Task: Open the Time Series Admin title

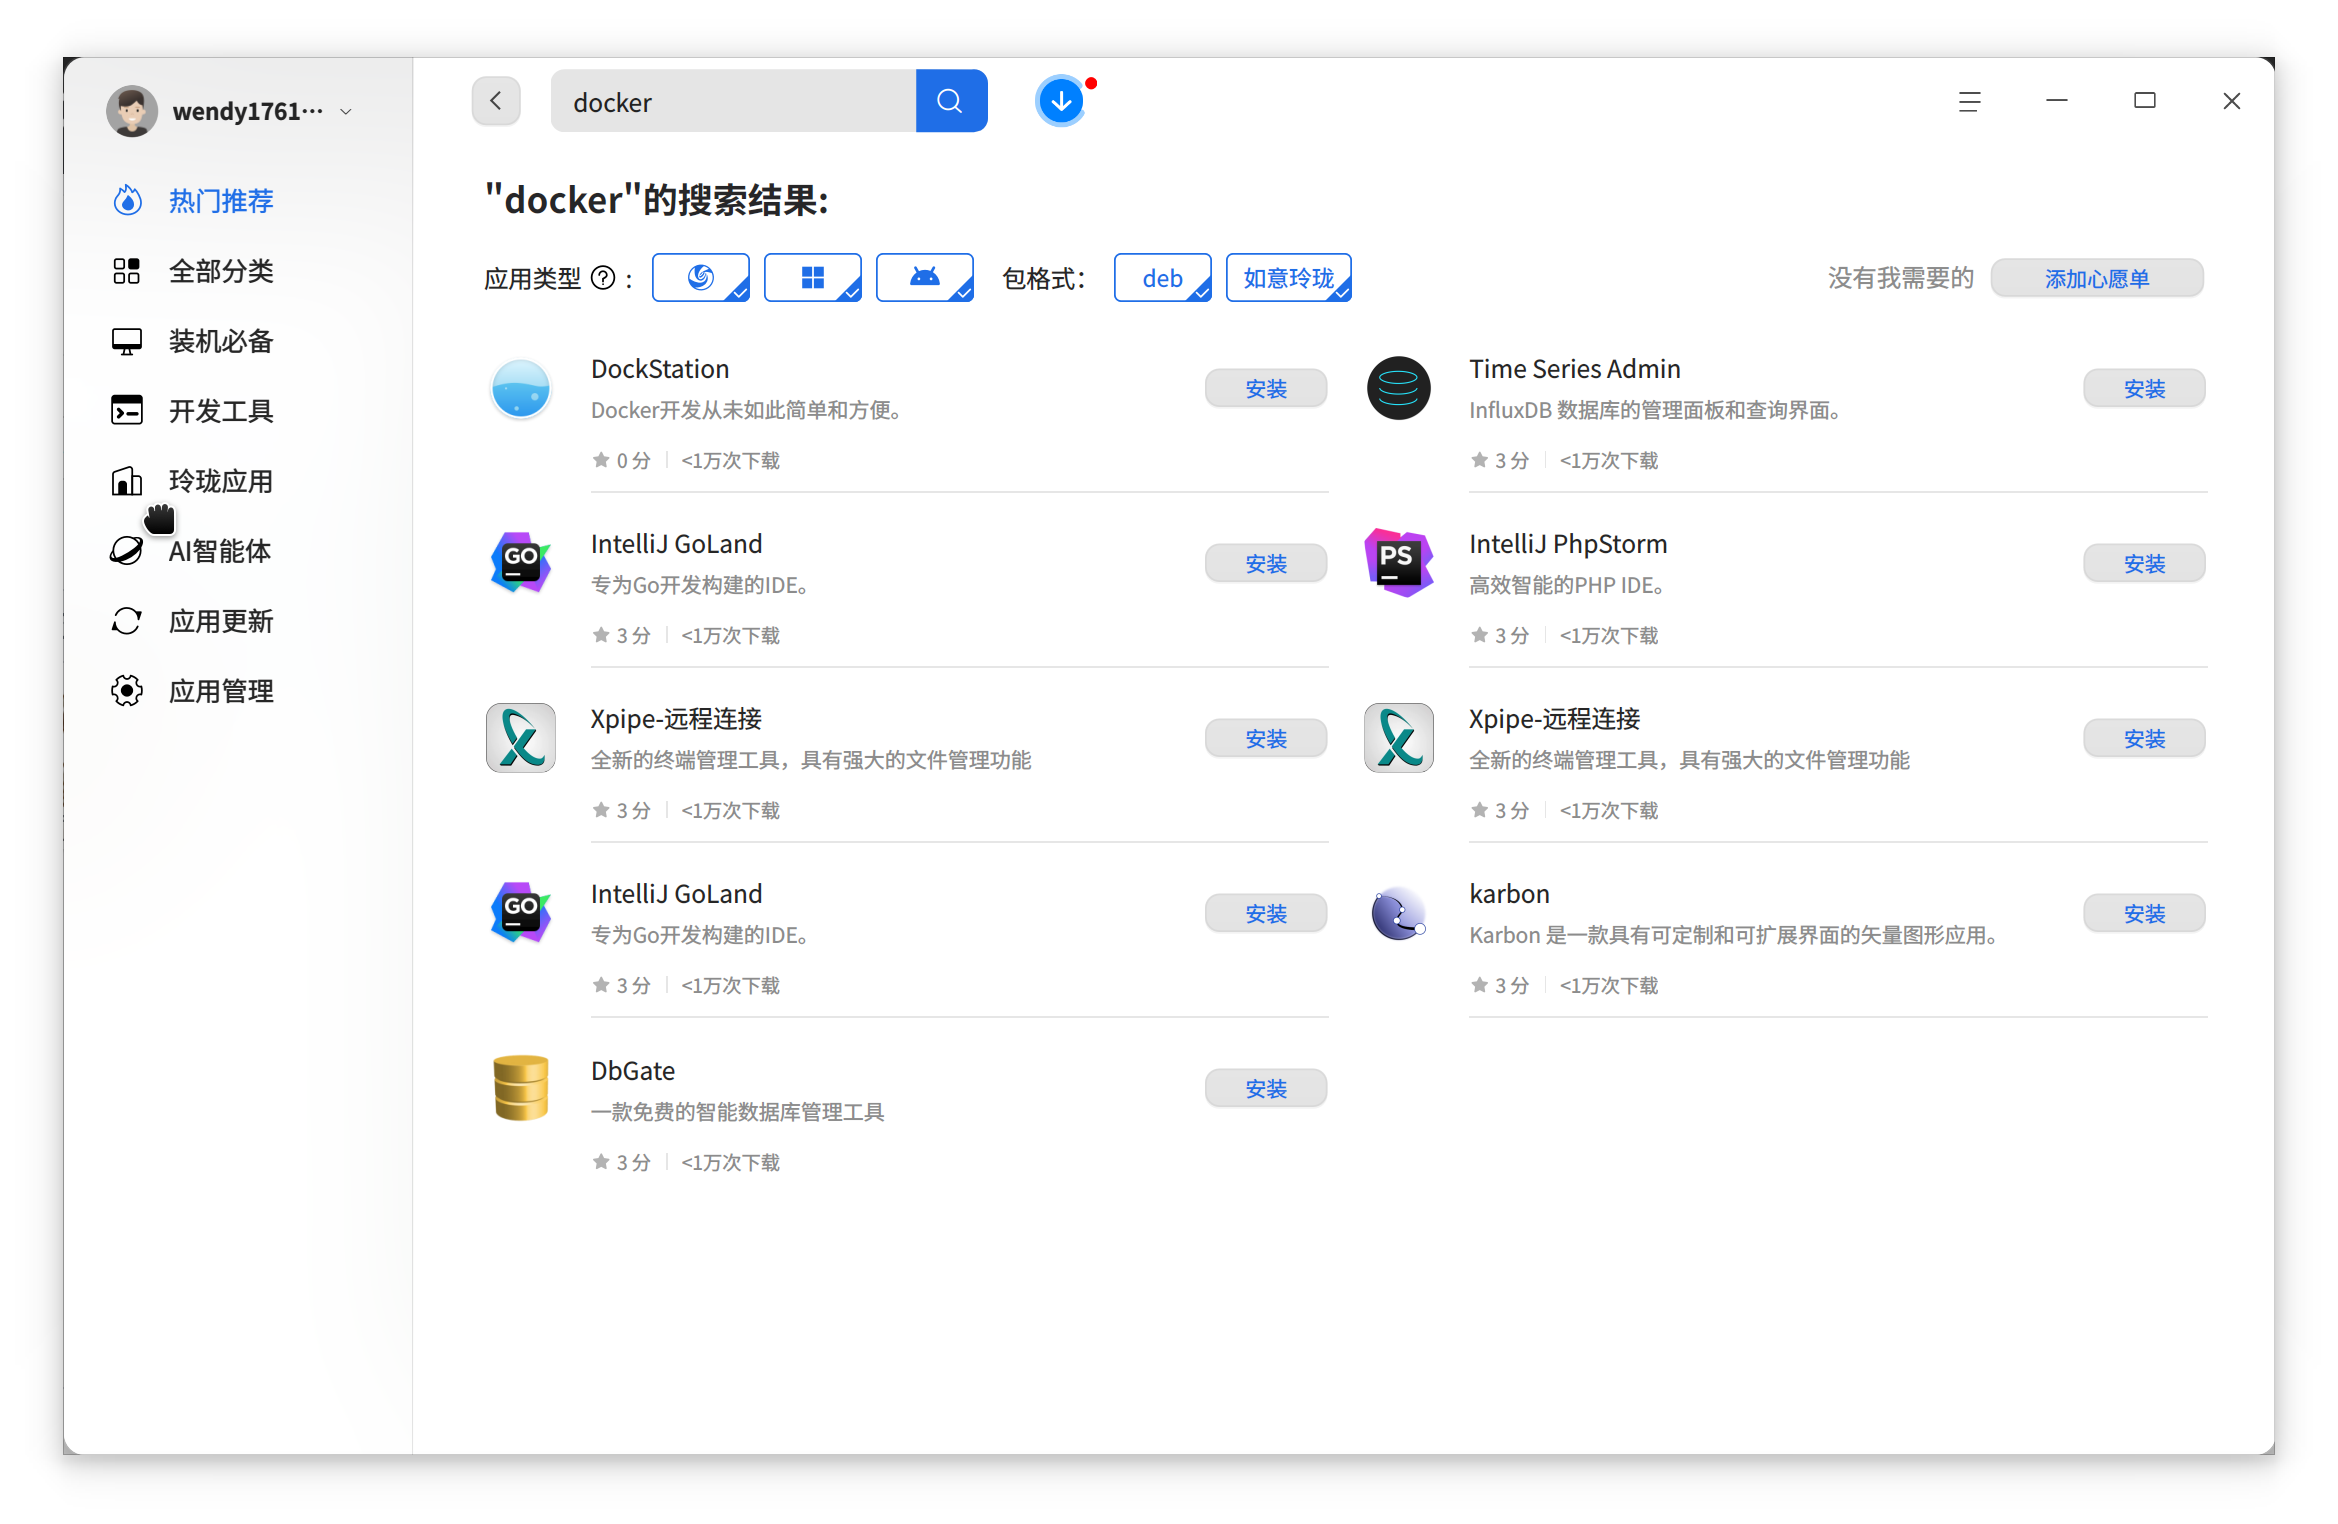Action: point(1575,369)
